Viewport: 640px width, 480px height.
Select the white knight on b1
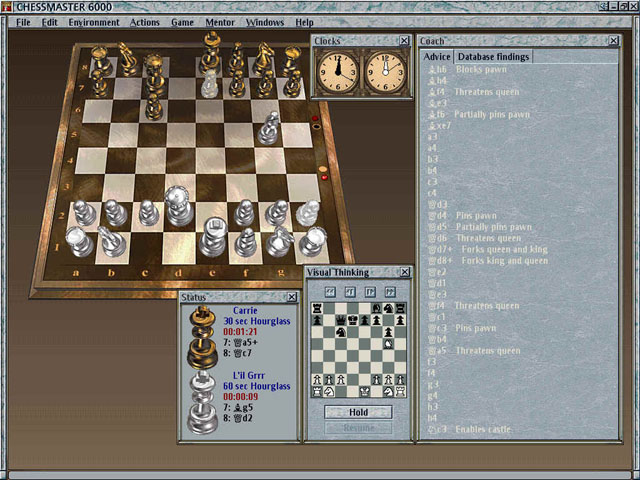[111, 242]
